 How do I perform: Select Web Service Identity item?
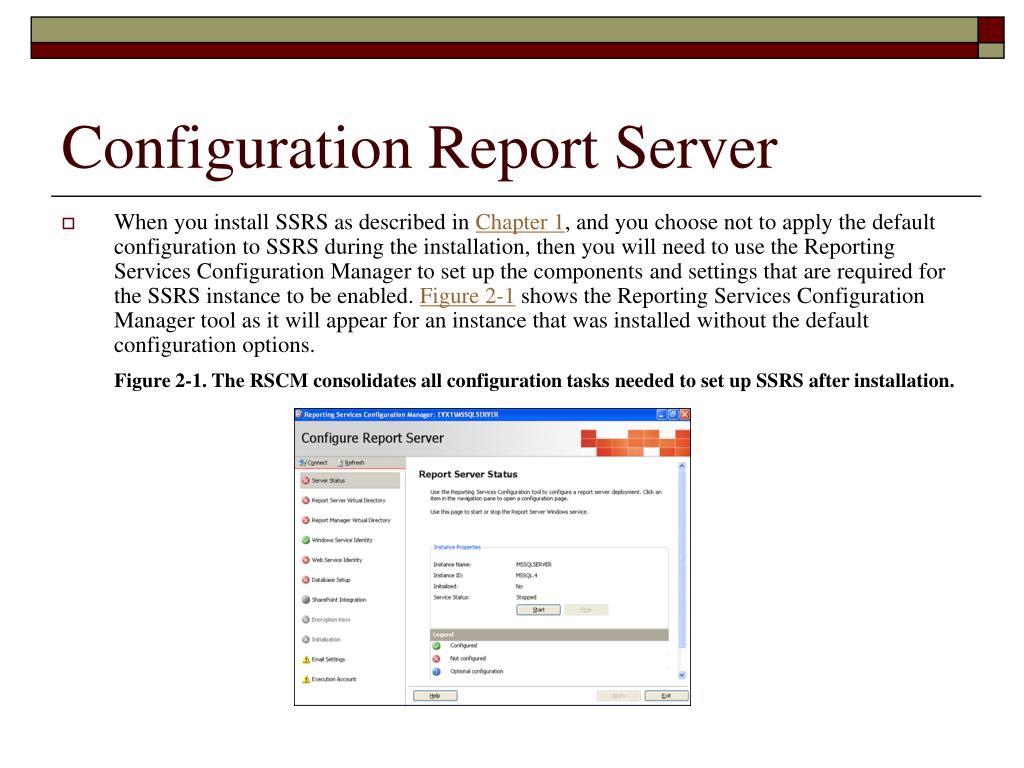click(332, 560)
